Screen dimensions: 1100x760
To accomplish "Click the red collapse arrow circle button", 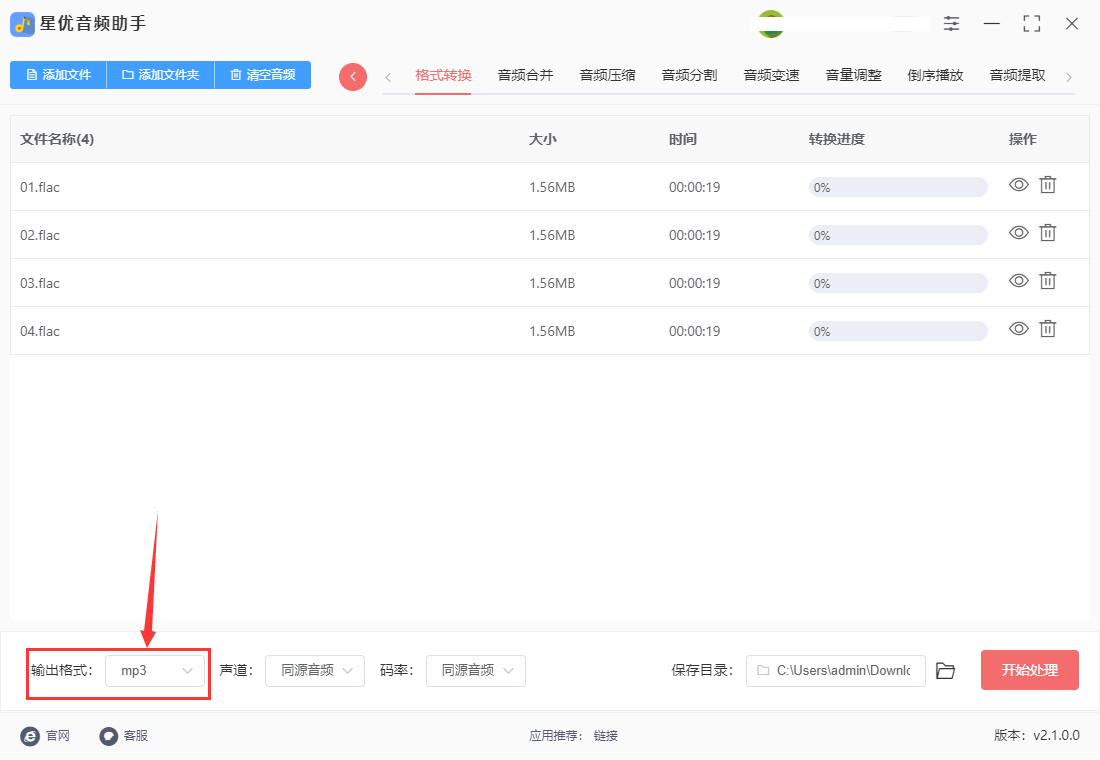I will [353, 77].
